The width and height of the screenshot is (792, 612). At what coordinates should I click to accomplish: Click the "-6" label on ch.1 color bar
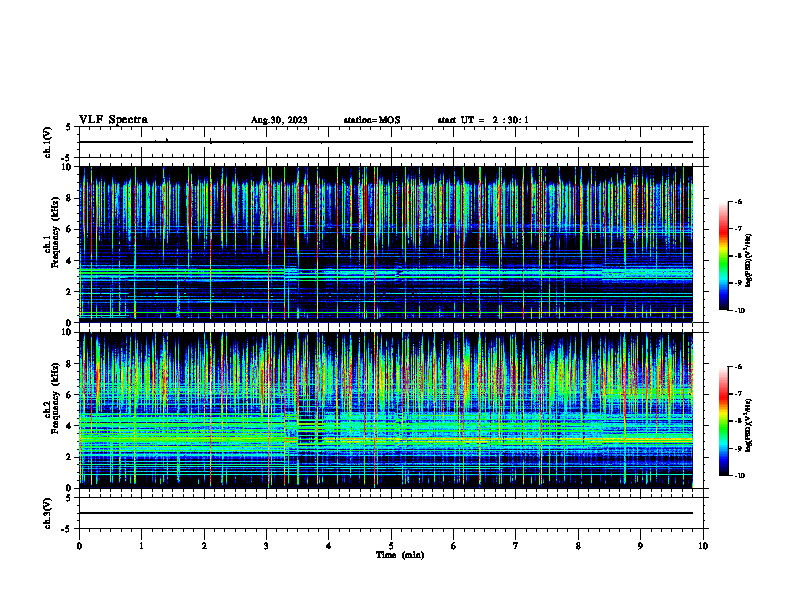click(738, 201)
